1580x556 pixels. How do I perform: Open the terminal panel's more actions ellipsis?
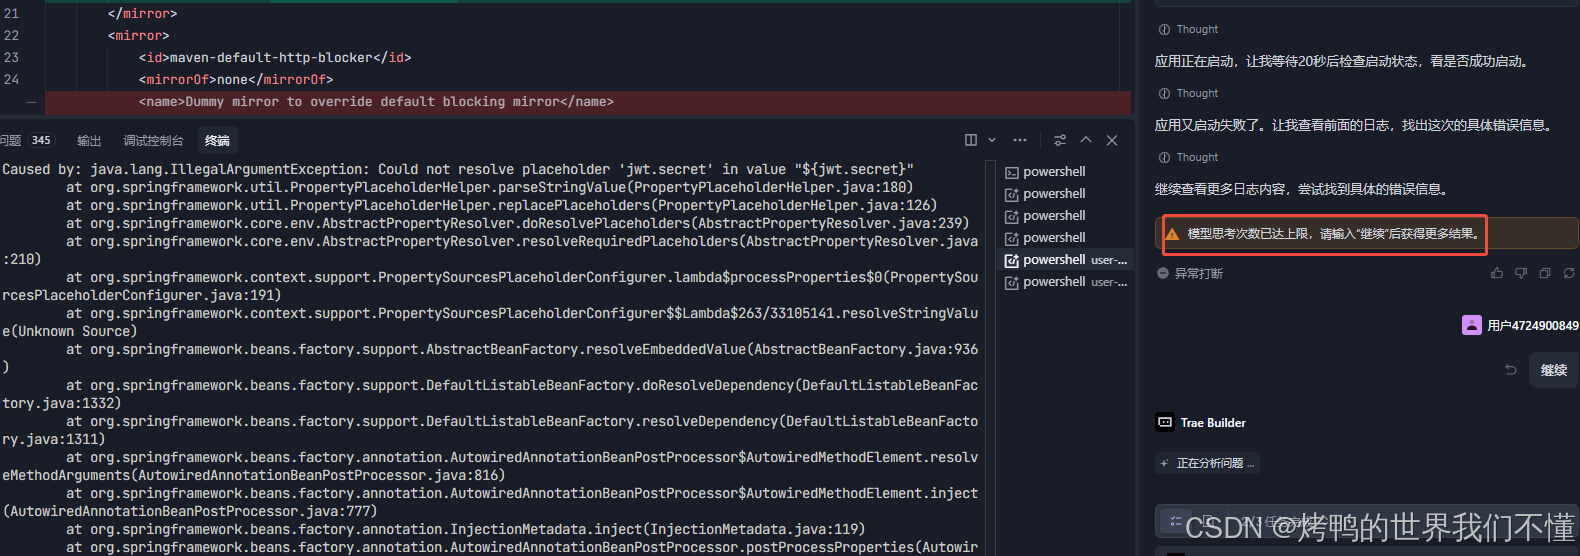[1020, 140]
